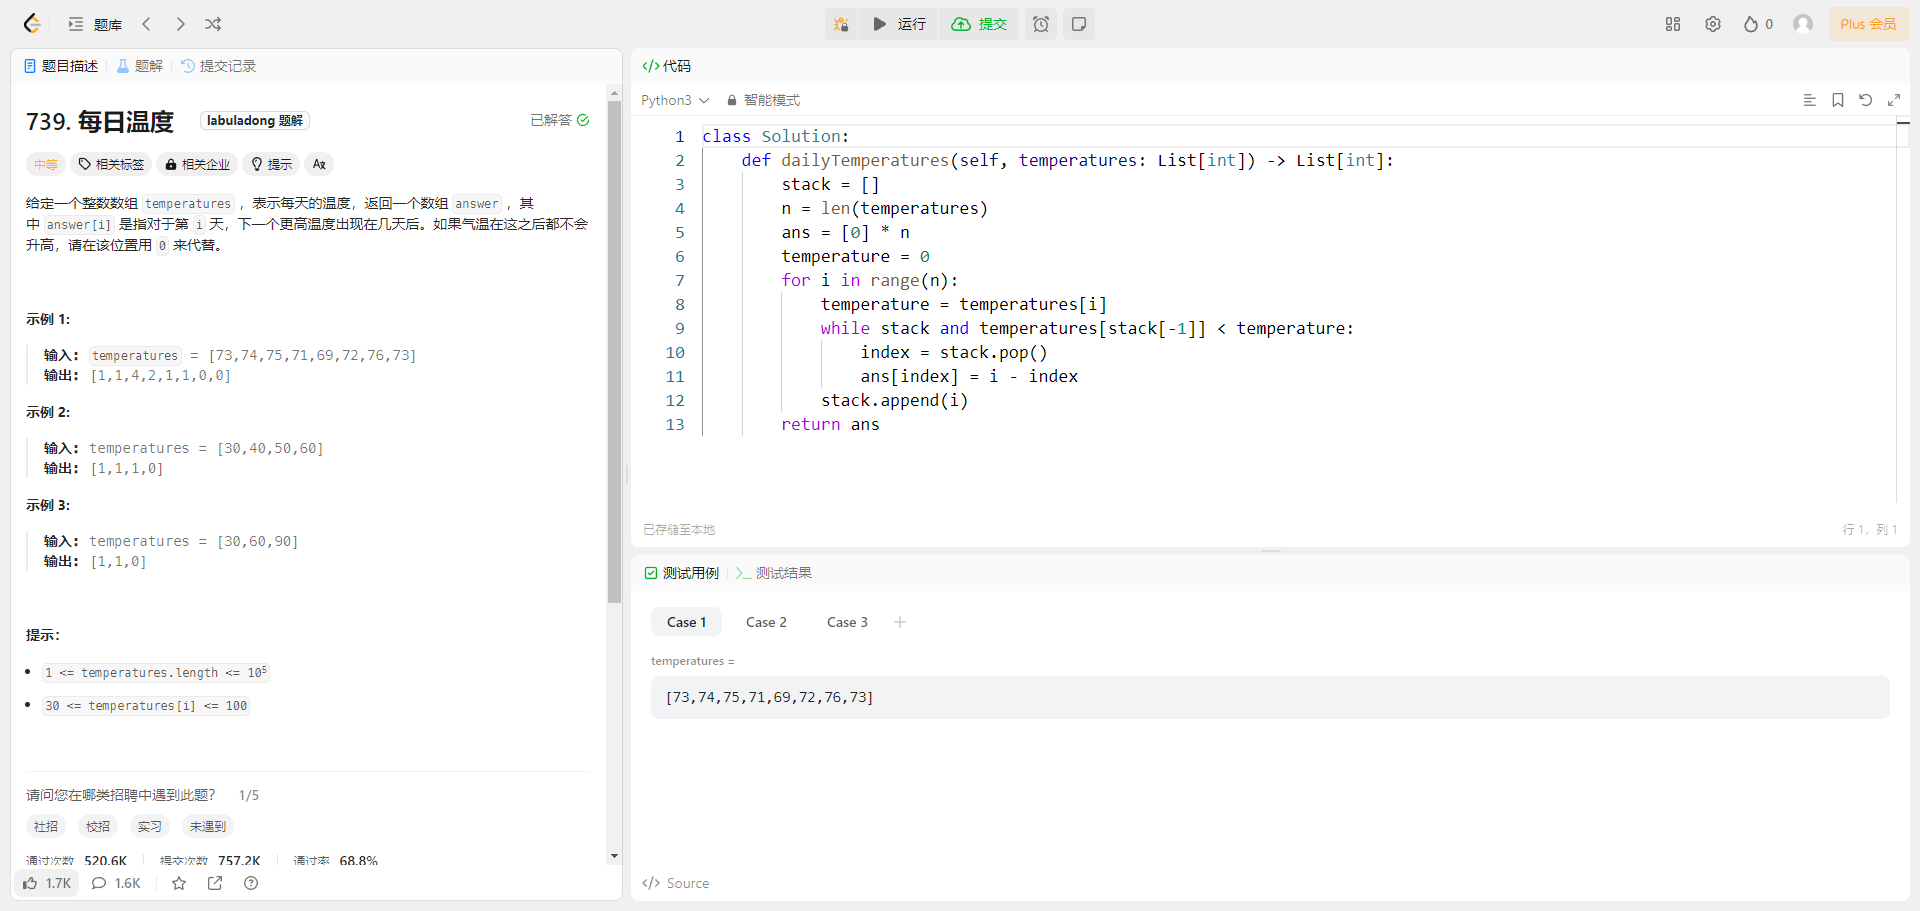Like the problem with thumbs-up 1.7K
Screen dimensions: 1920x911
(x=47, y=883)
